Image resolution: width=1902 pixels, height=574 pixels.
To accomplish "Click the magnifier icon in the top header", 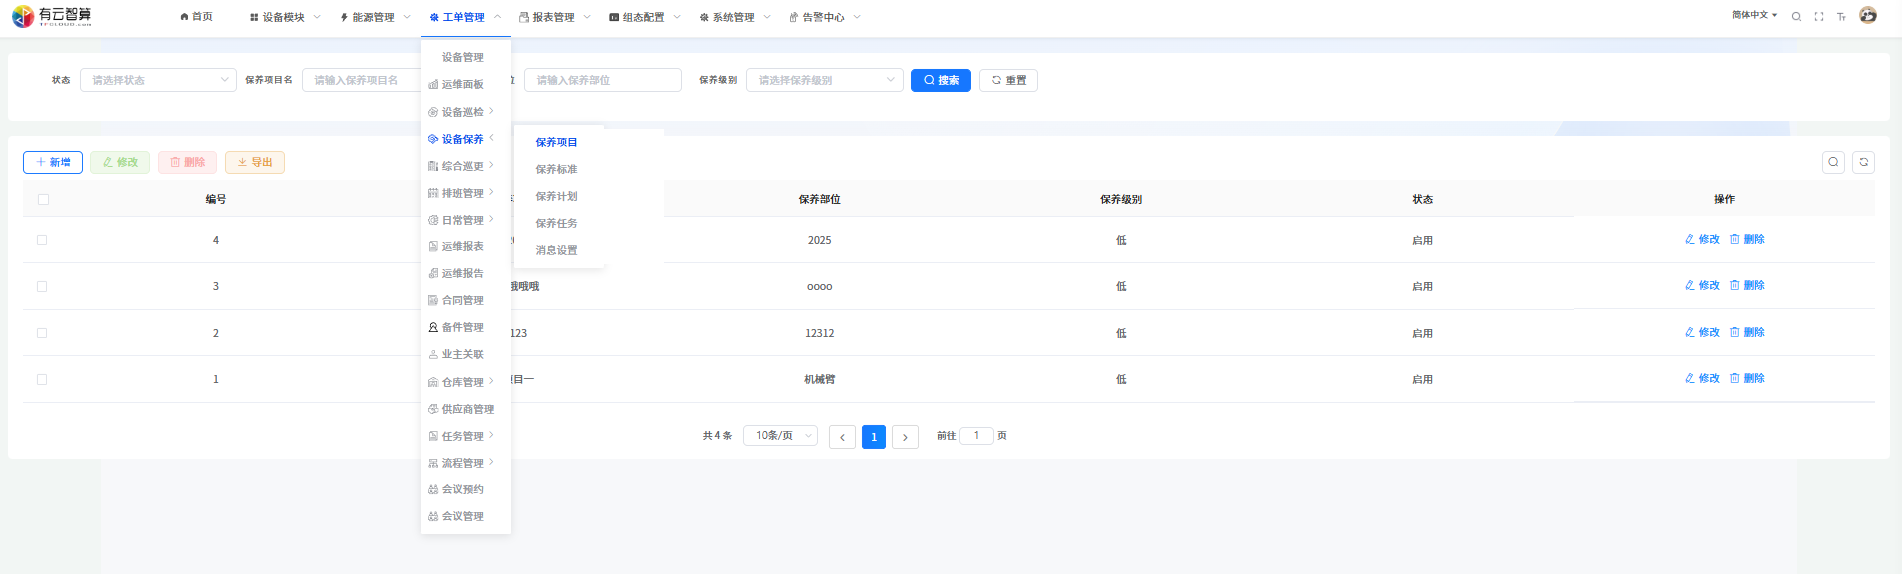I will pos(1796,17).
